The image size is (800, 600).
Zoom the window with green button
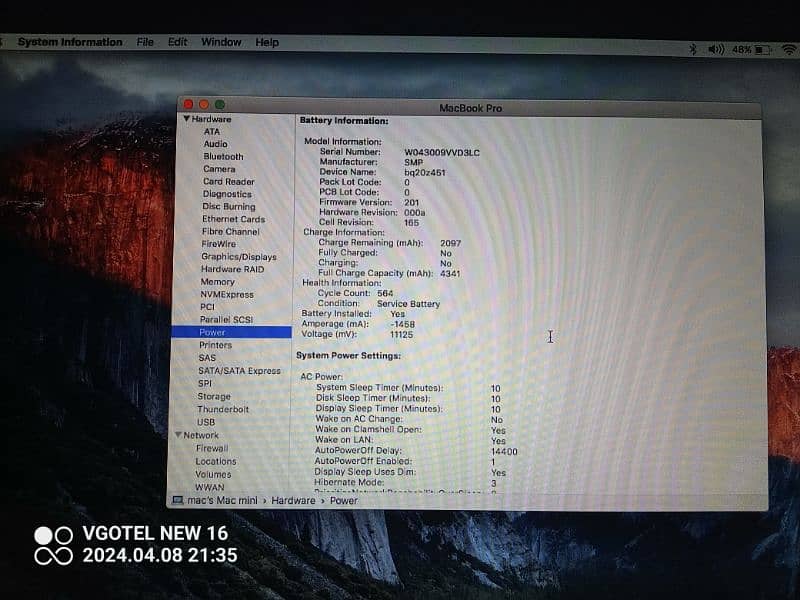pyautogui.click(x=220, y=105)
